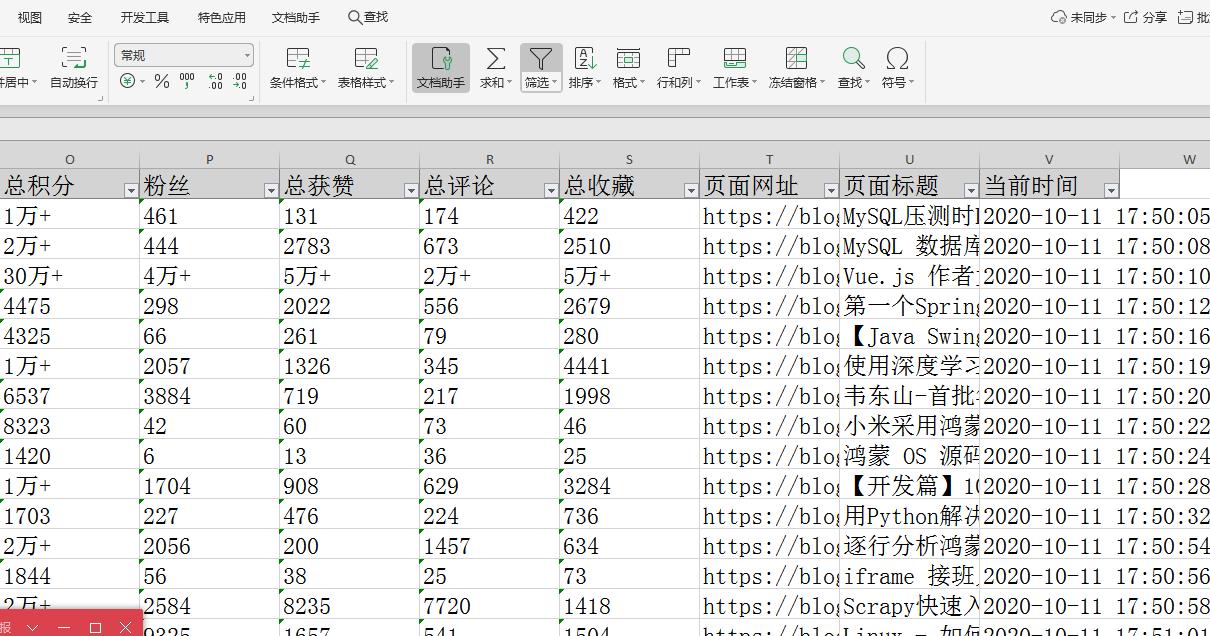Insert a symbol using 符号
Screen dimensions: 1210x636
point(895,68)
